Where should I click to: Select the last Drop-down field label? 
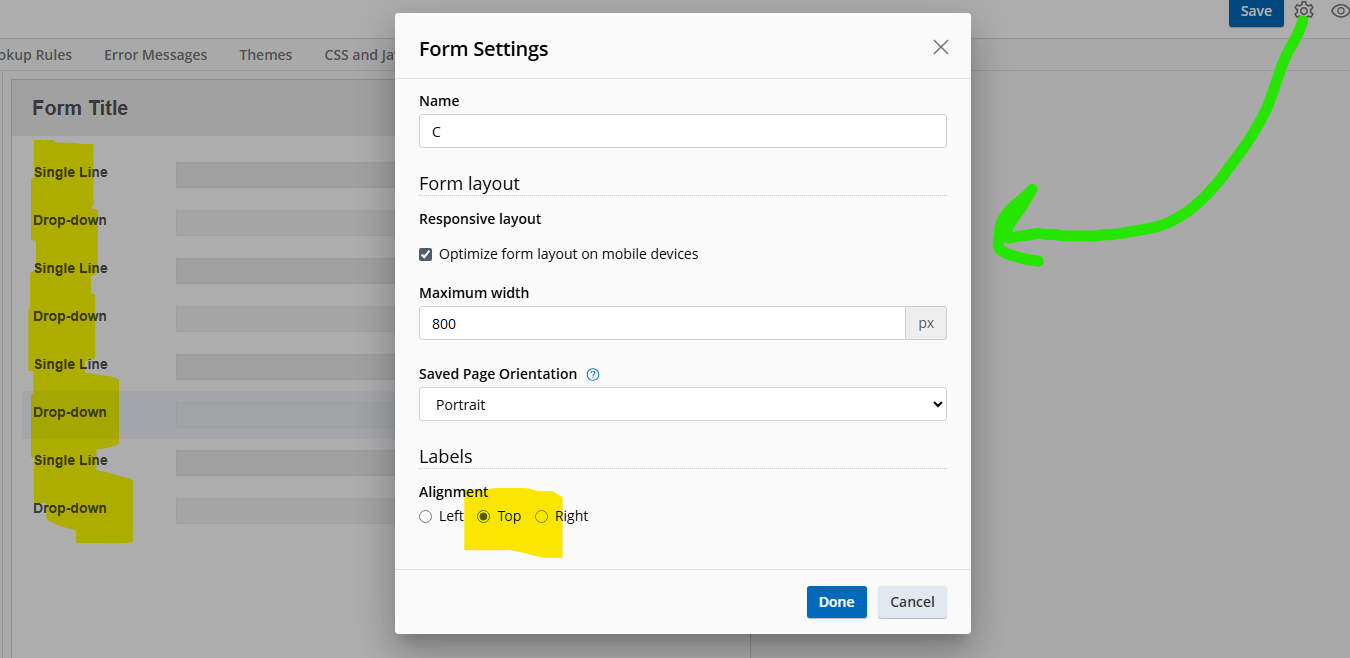point(70,508)
